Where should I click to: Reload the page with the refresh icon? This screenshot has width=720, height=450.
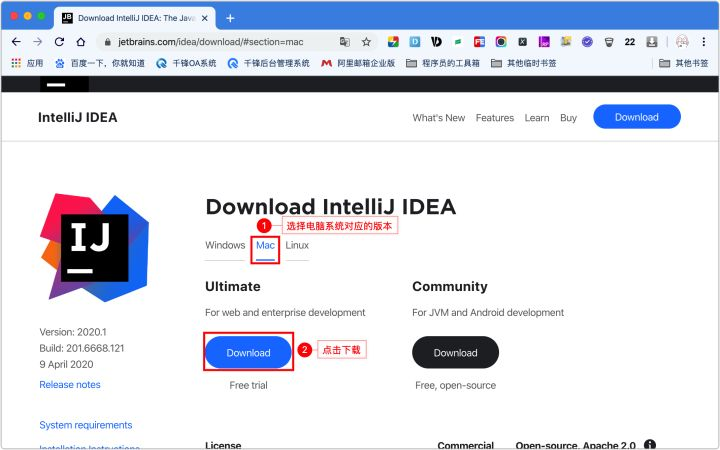point(59,42)
